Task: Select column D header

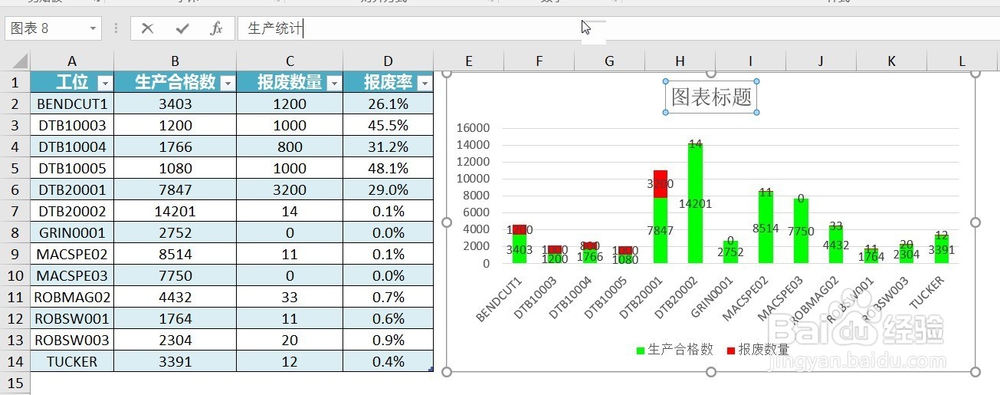Action: pos(388,61)
